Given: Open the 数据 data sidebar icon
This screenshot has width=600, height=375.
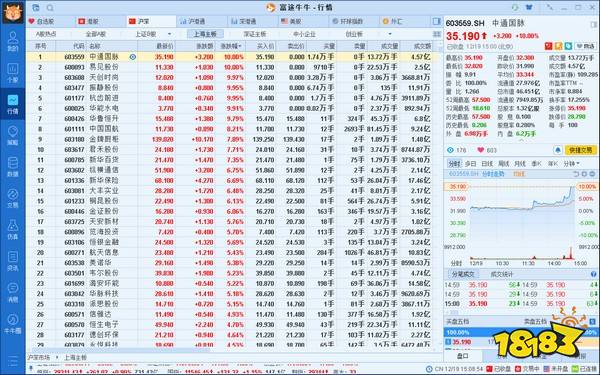Looking at the screenshot, I should point(13,166).
